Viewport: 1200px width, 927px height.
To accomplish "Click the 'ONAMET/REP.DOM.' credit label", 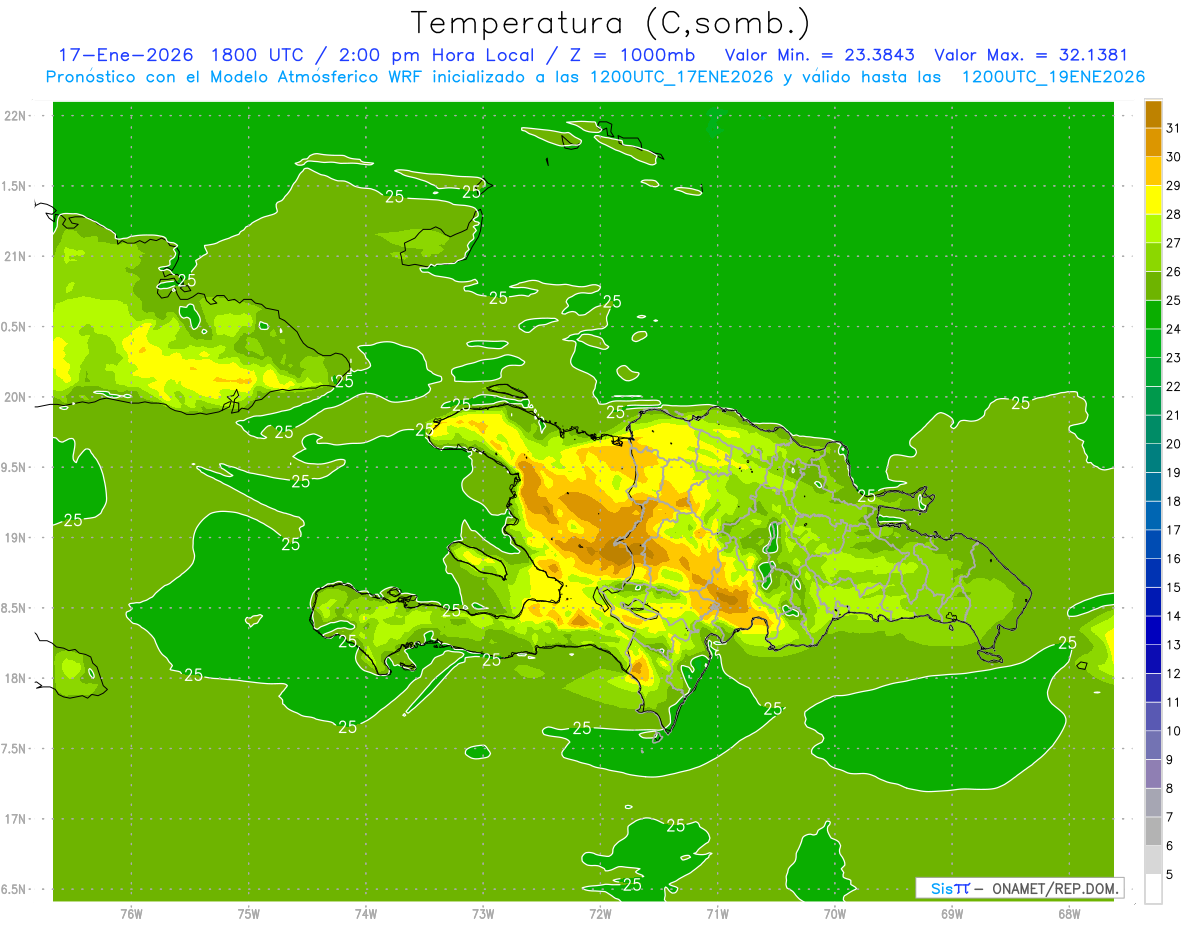I will point(1055,888).
